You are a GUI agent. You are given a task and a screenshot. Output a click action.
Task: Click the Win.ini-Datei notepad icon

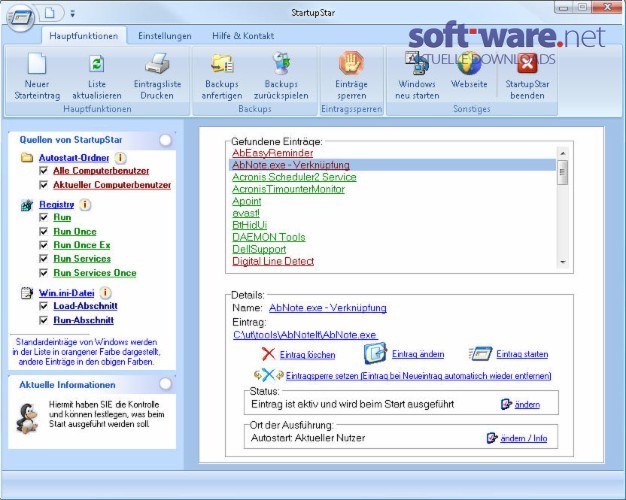tap(27, 293)
